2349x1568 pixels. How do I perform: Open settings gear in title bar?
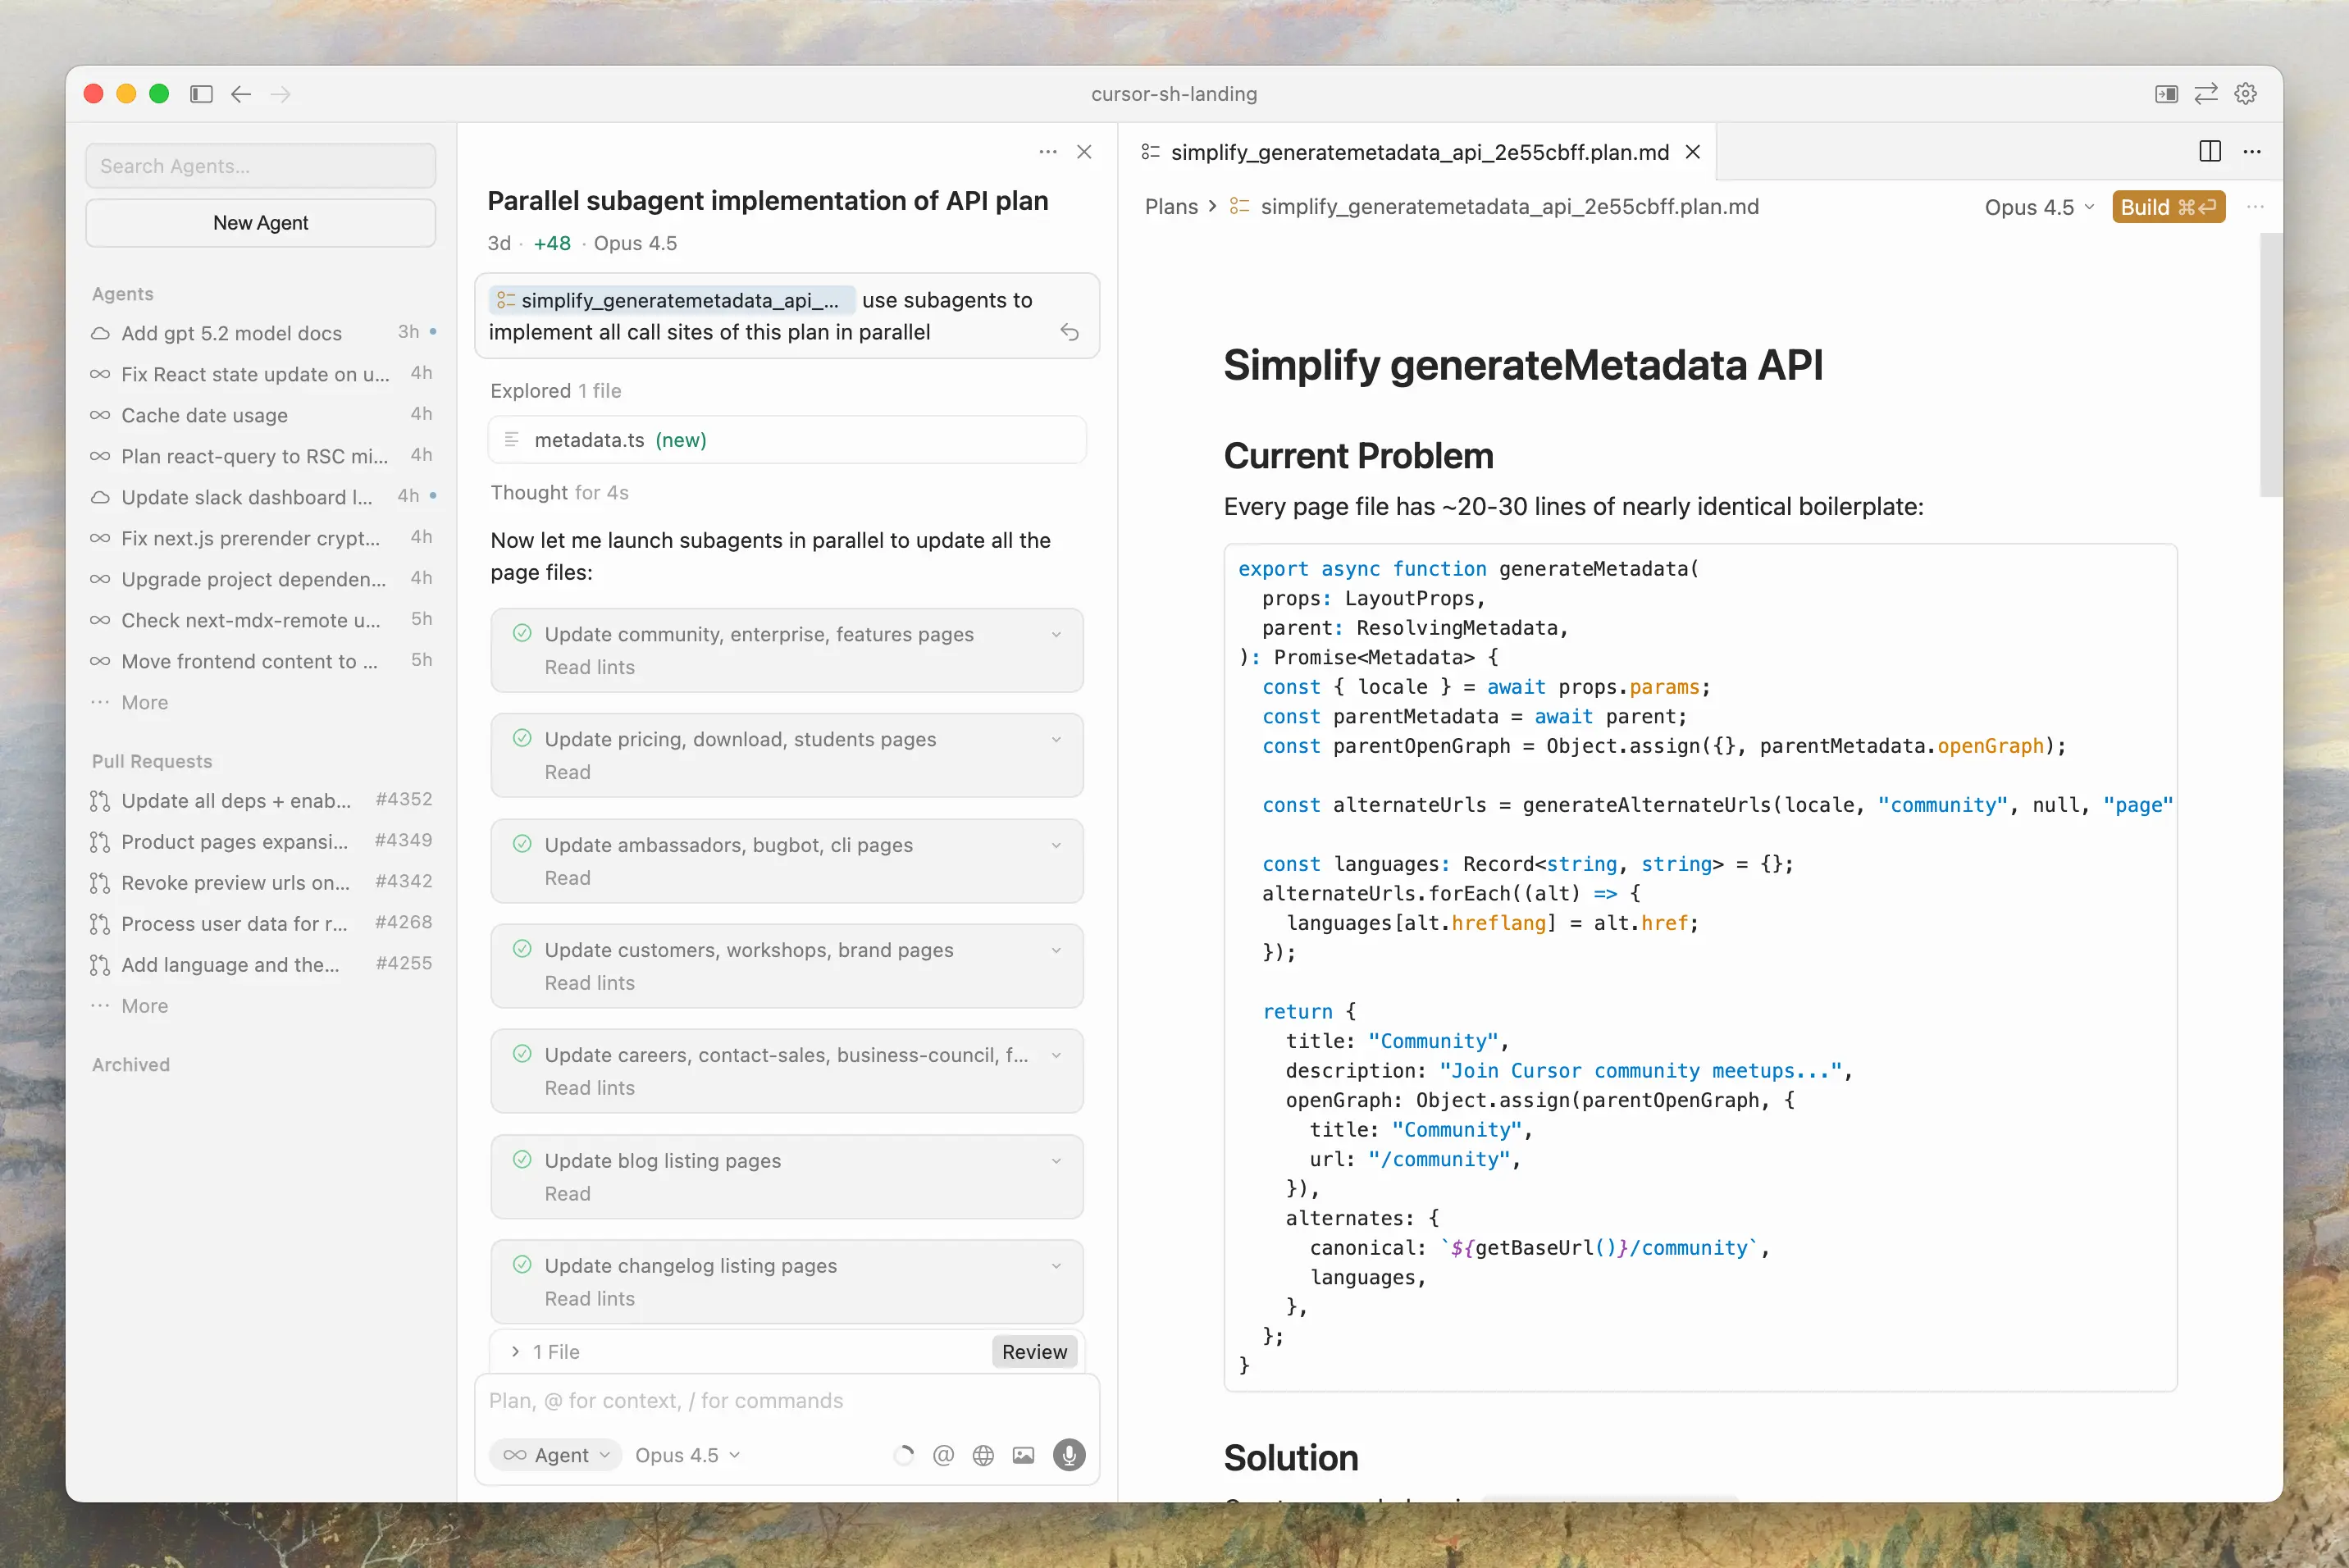point(2246,94)
